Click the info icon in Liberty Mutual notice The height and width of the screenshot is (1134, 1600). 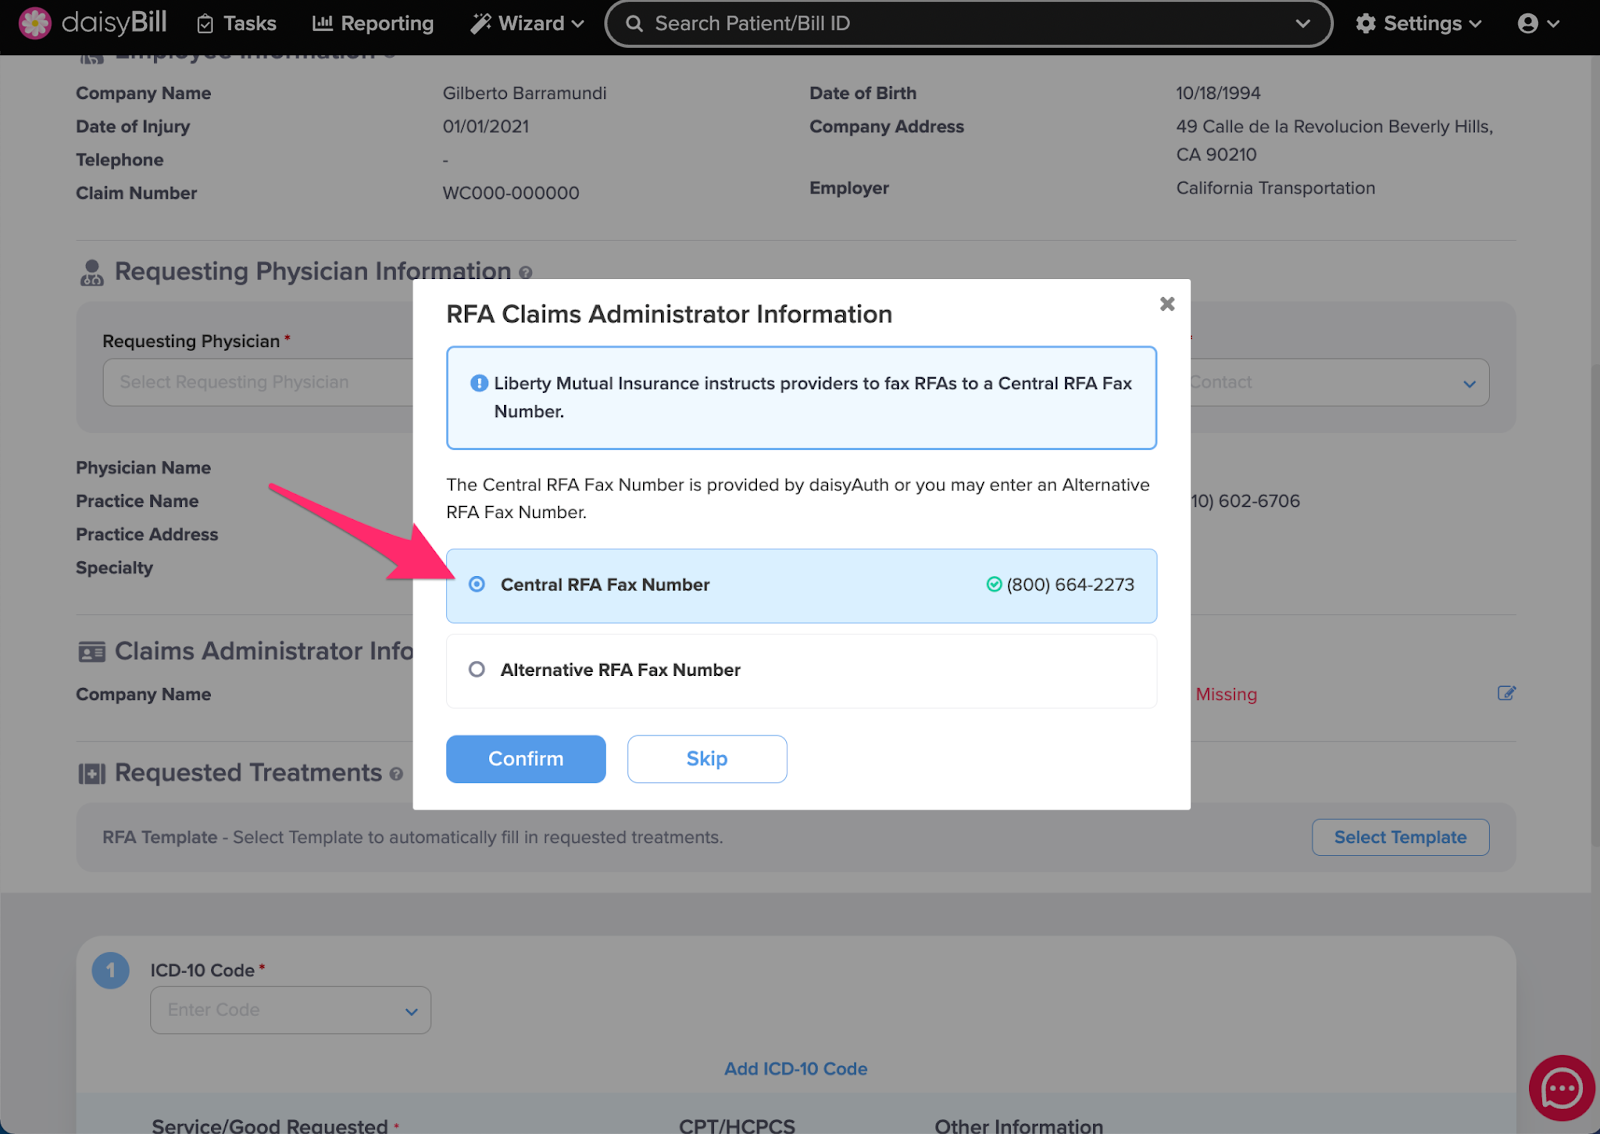coord(479,383)
